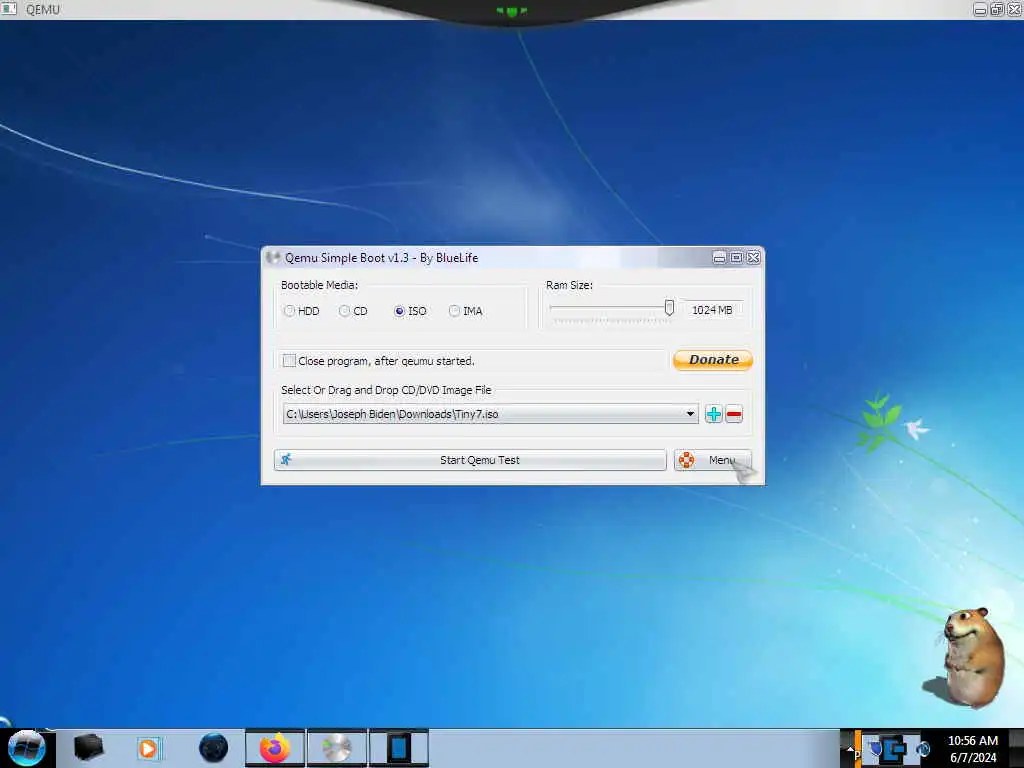Add an image file with plus icon
Viewport: 1024px width, 768px height.
(x=713, y=414)
